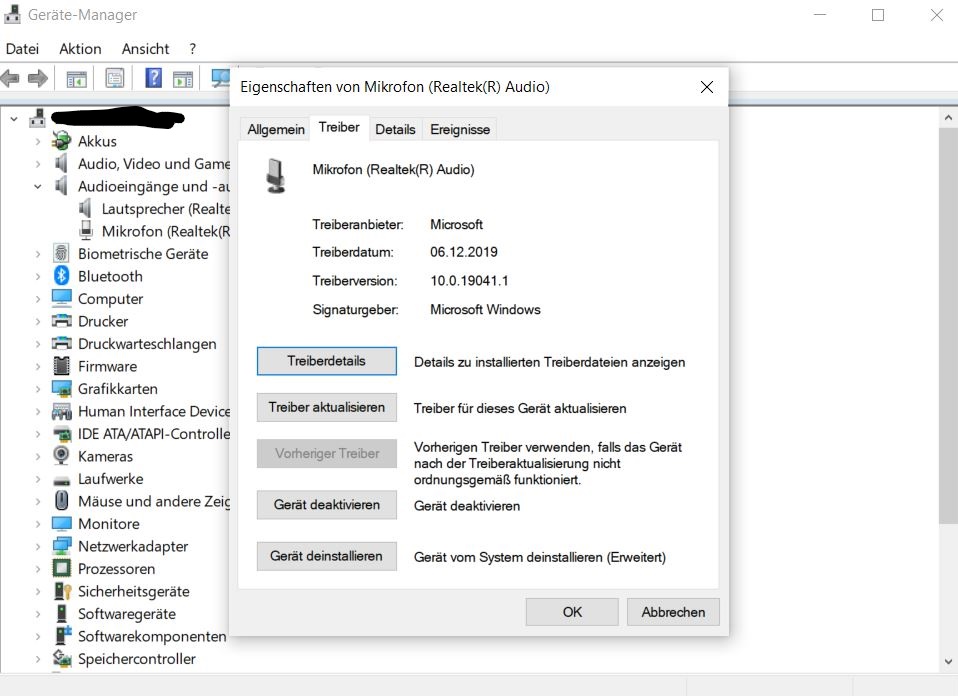958x696 pixels.
Task: Click the Drucker printer icon
Action: (x=62, y=321)
